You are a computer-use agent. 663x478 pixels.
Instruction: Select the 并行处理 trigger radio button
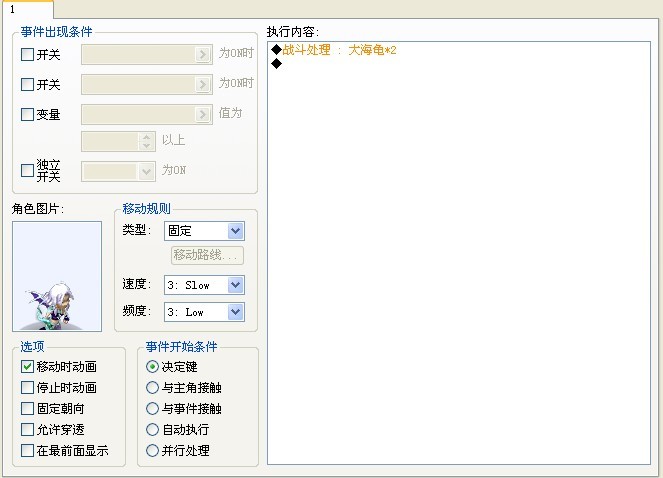click(152, 451)
